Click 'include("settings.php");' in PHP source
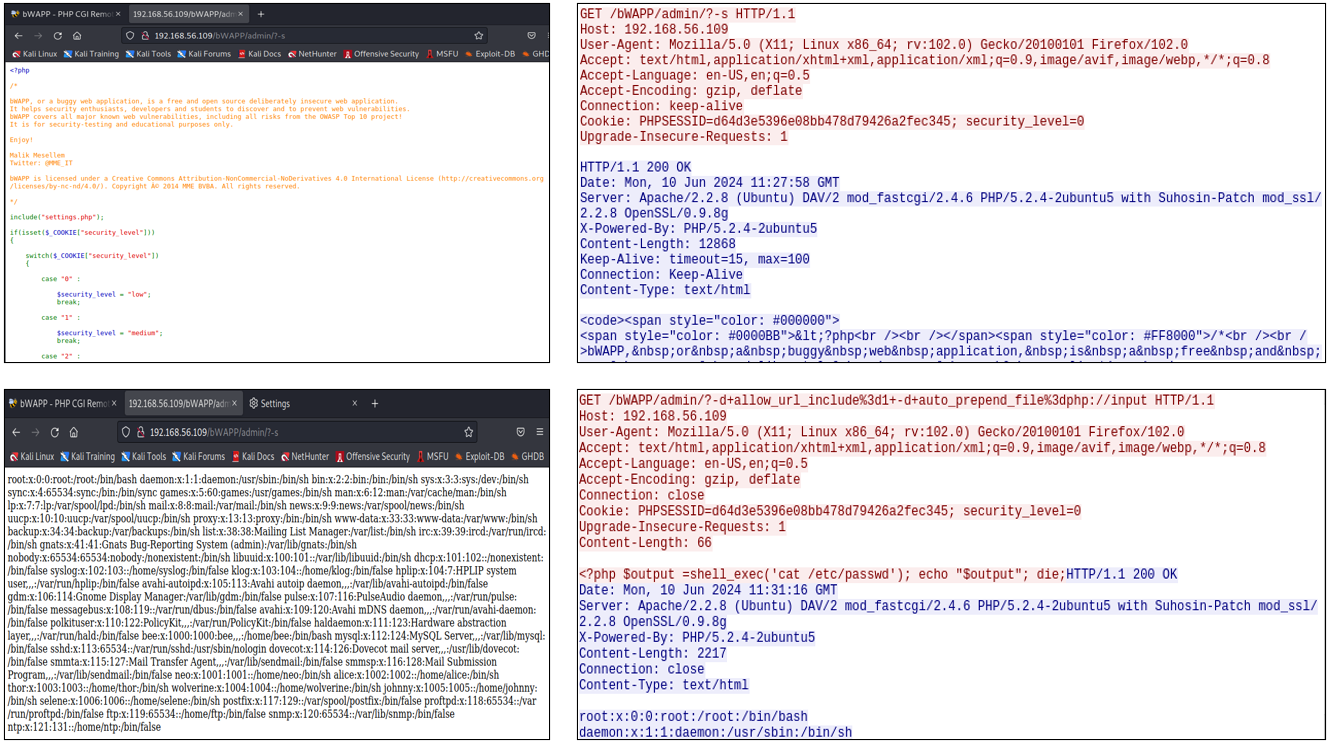1332x744 pixels. [56, 217]
